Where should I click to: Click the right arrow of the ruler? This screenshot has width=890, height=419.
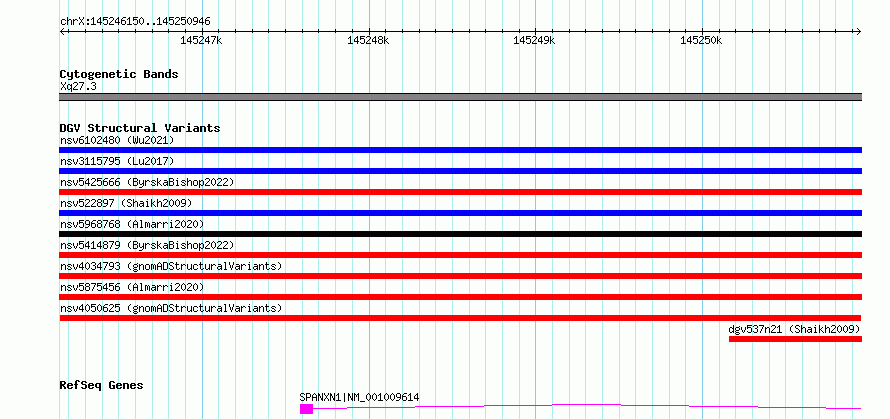coord(859,31)
